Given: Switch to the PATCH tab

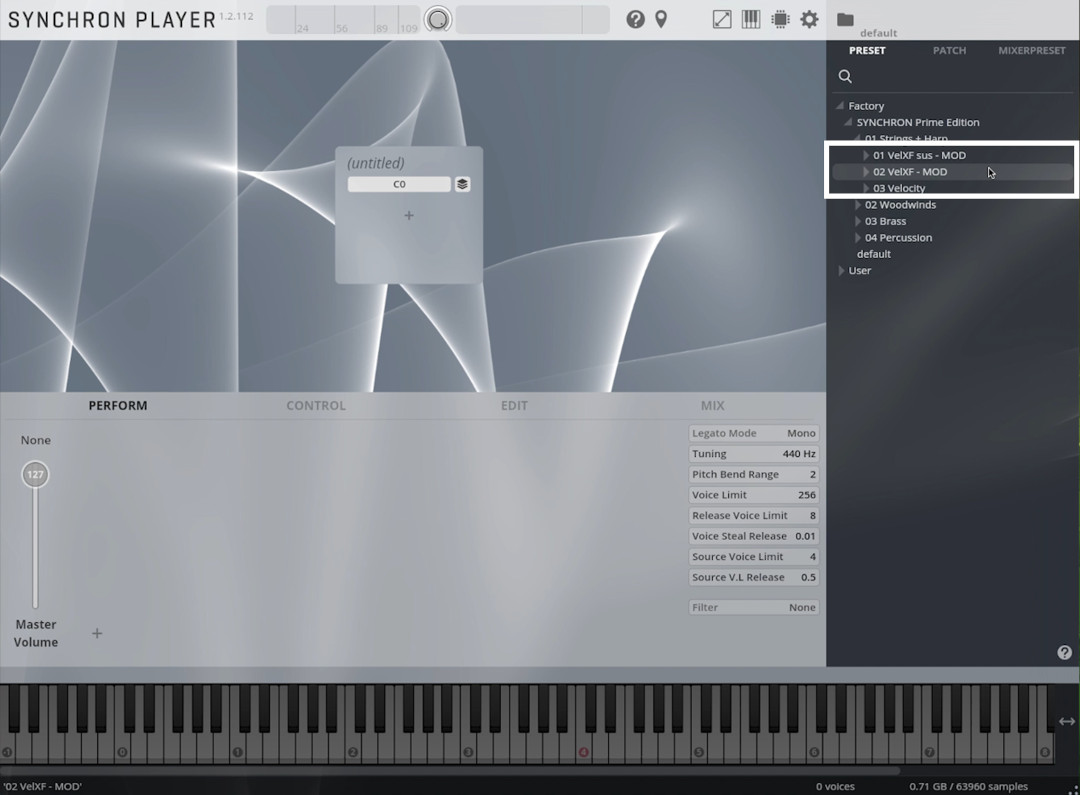Looking at the screenshot, I should click(949, 50).
